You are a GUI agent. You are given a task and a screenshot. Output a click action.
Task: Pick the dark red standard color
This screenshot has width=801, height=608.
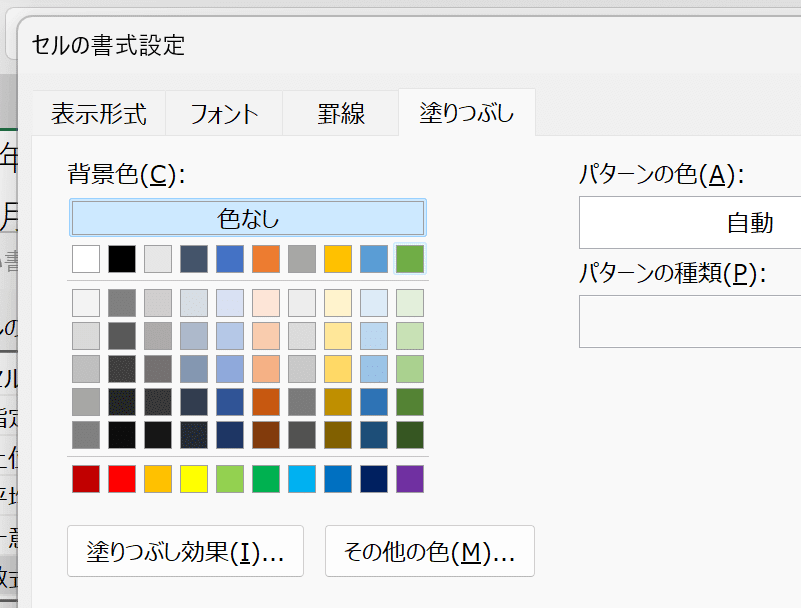click(x=86, y=479)
